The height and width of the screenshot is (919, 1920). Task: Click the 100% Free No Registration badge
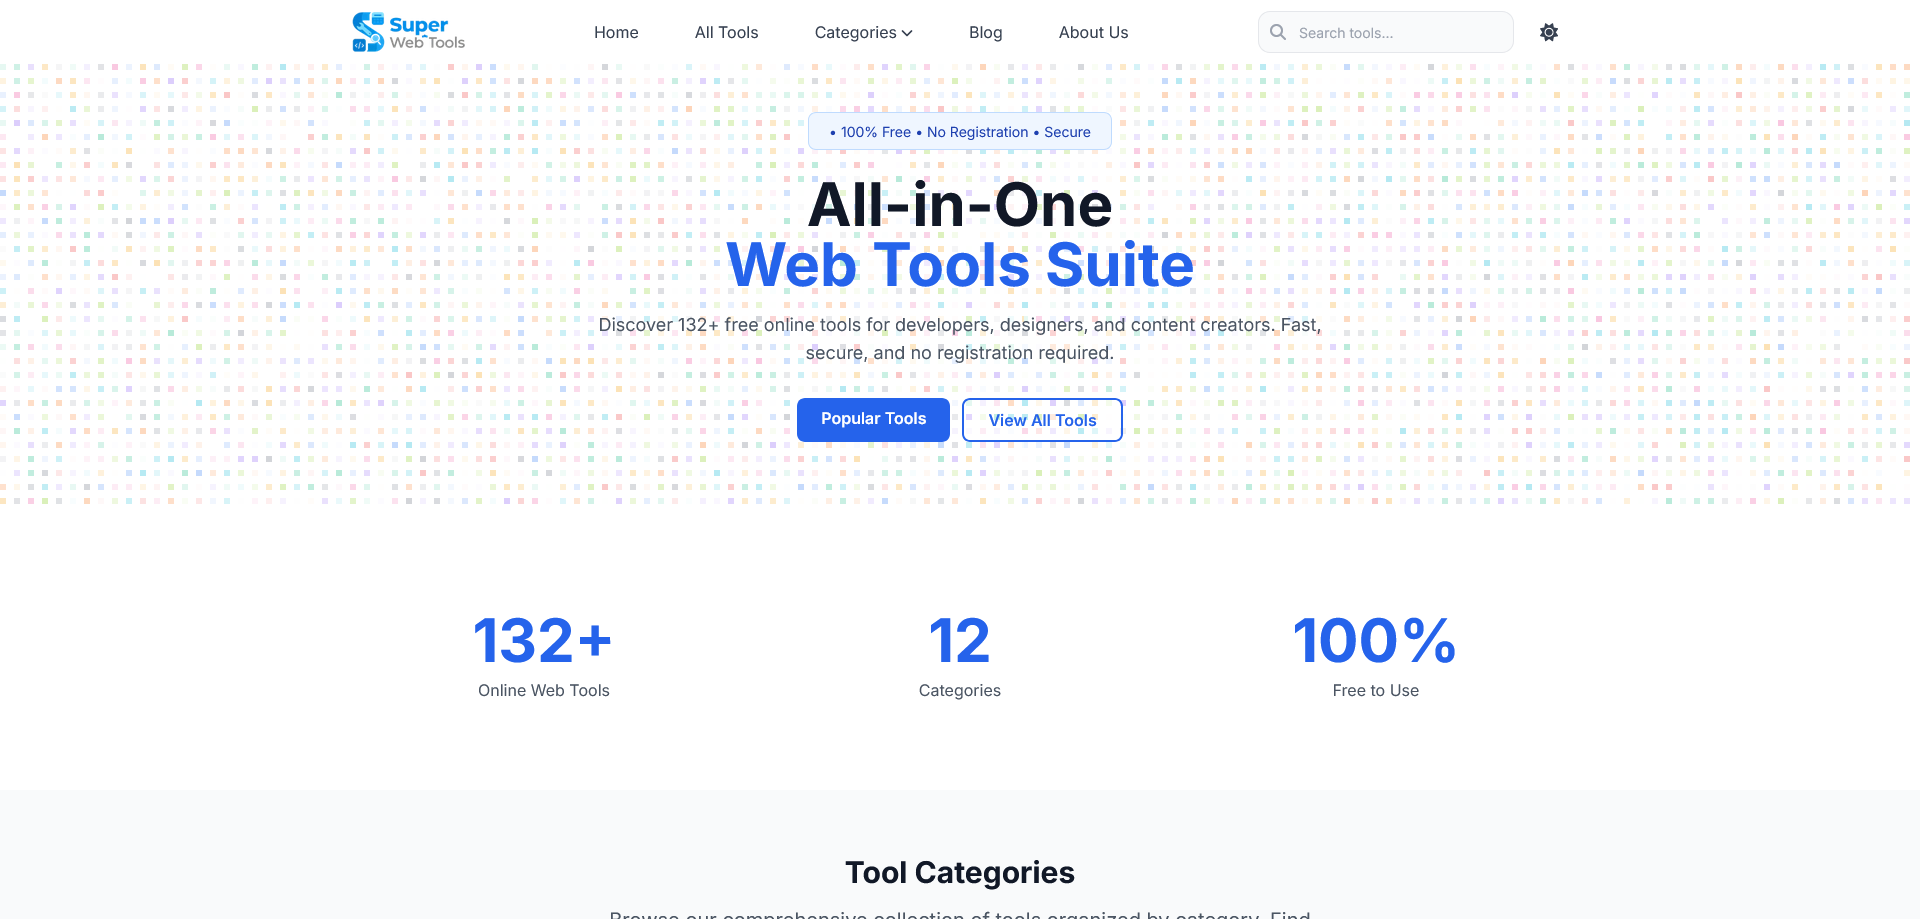click(x=960, y=132)
